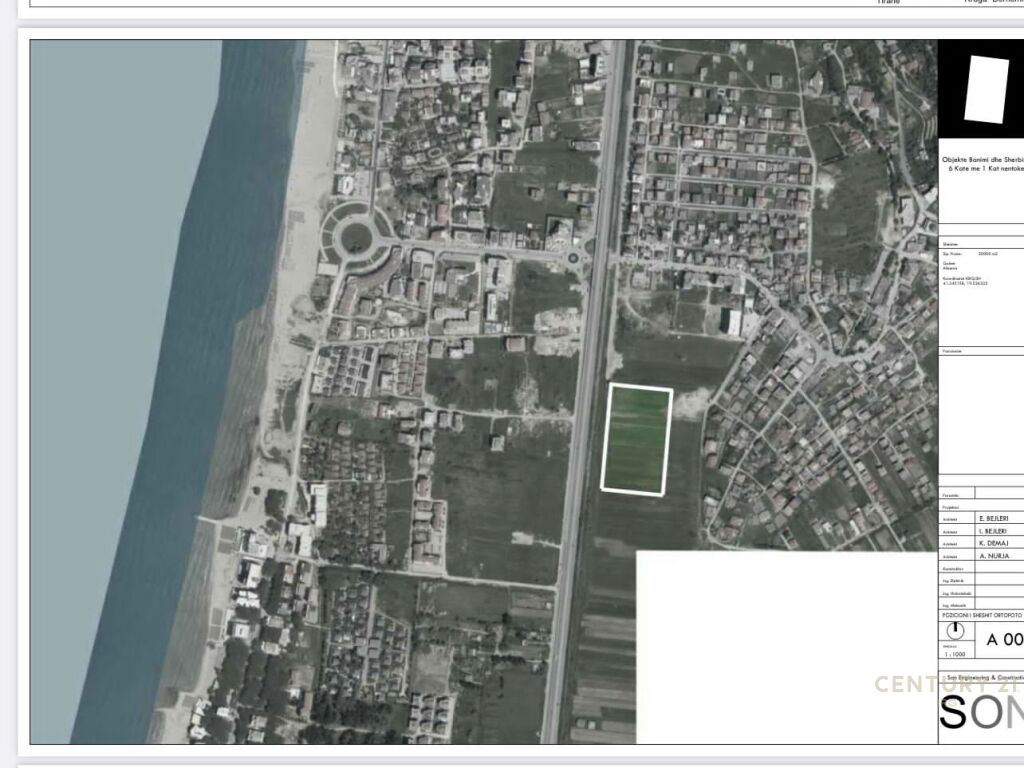
Task: Select the white-outlined green plot on the map
Action: (637, 440)
